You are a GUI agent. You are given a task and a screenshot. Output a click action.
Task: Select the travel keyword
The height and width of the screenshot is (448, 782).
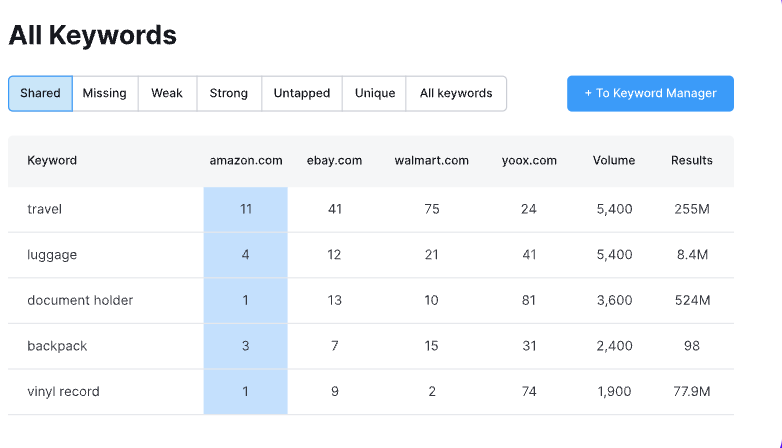point(44,209)
